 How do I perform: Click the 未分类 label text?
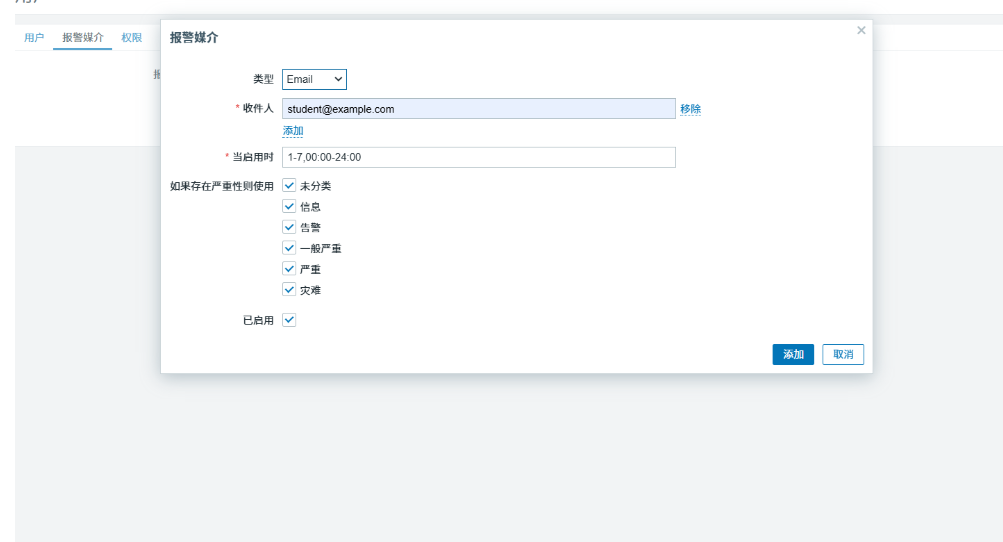315,186
